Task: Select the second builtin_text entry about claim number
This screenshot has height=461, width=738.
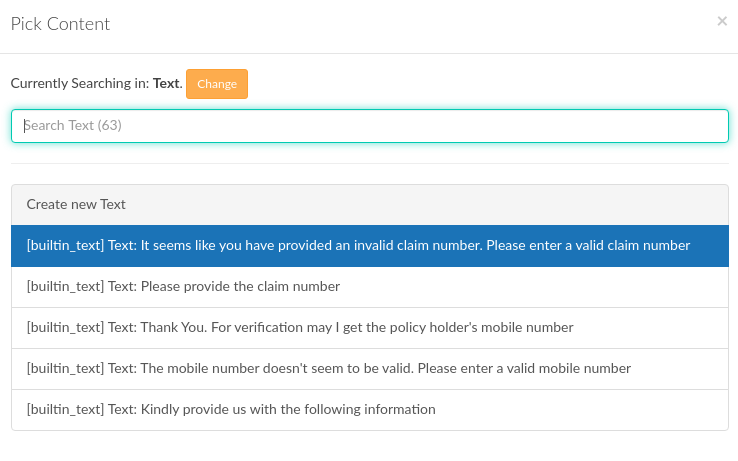Action: [x=370, y=287]
